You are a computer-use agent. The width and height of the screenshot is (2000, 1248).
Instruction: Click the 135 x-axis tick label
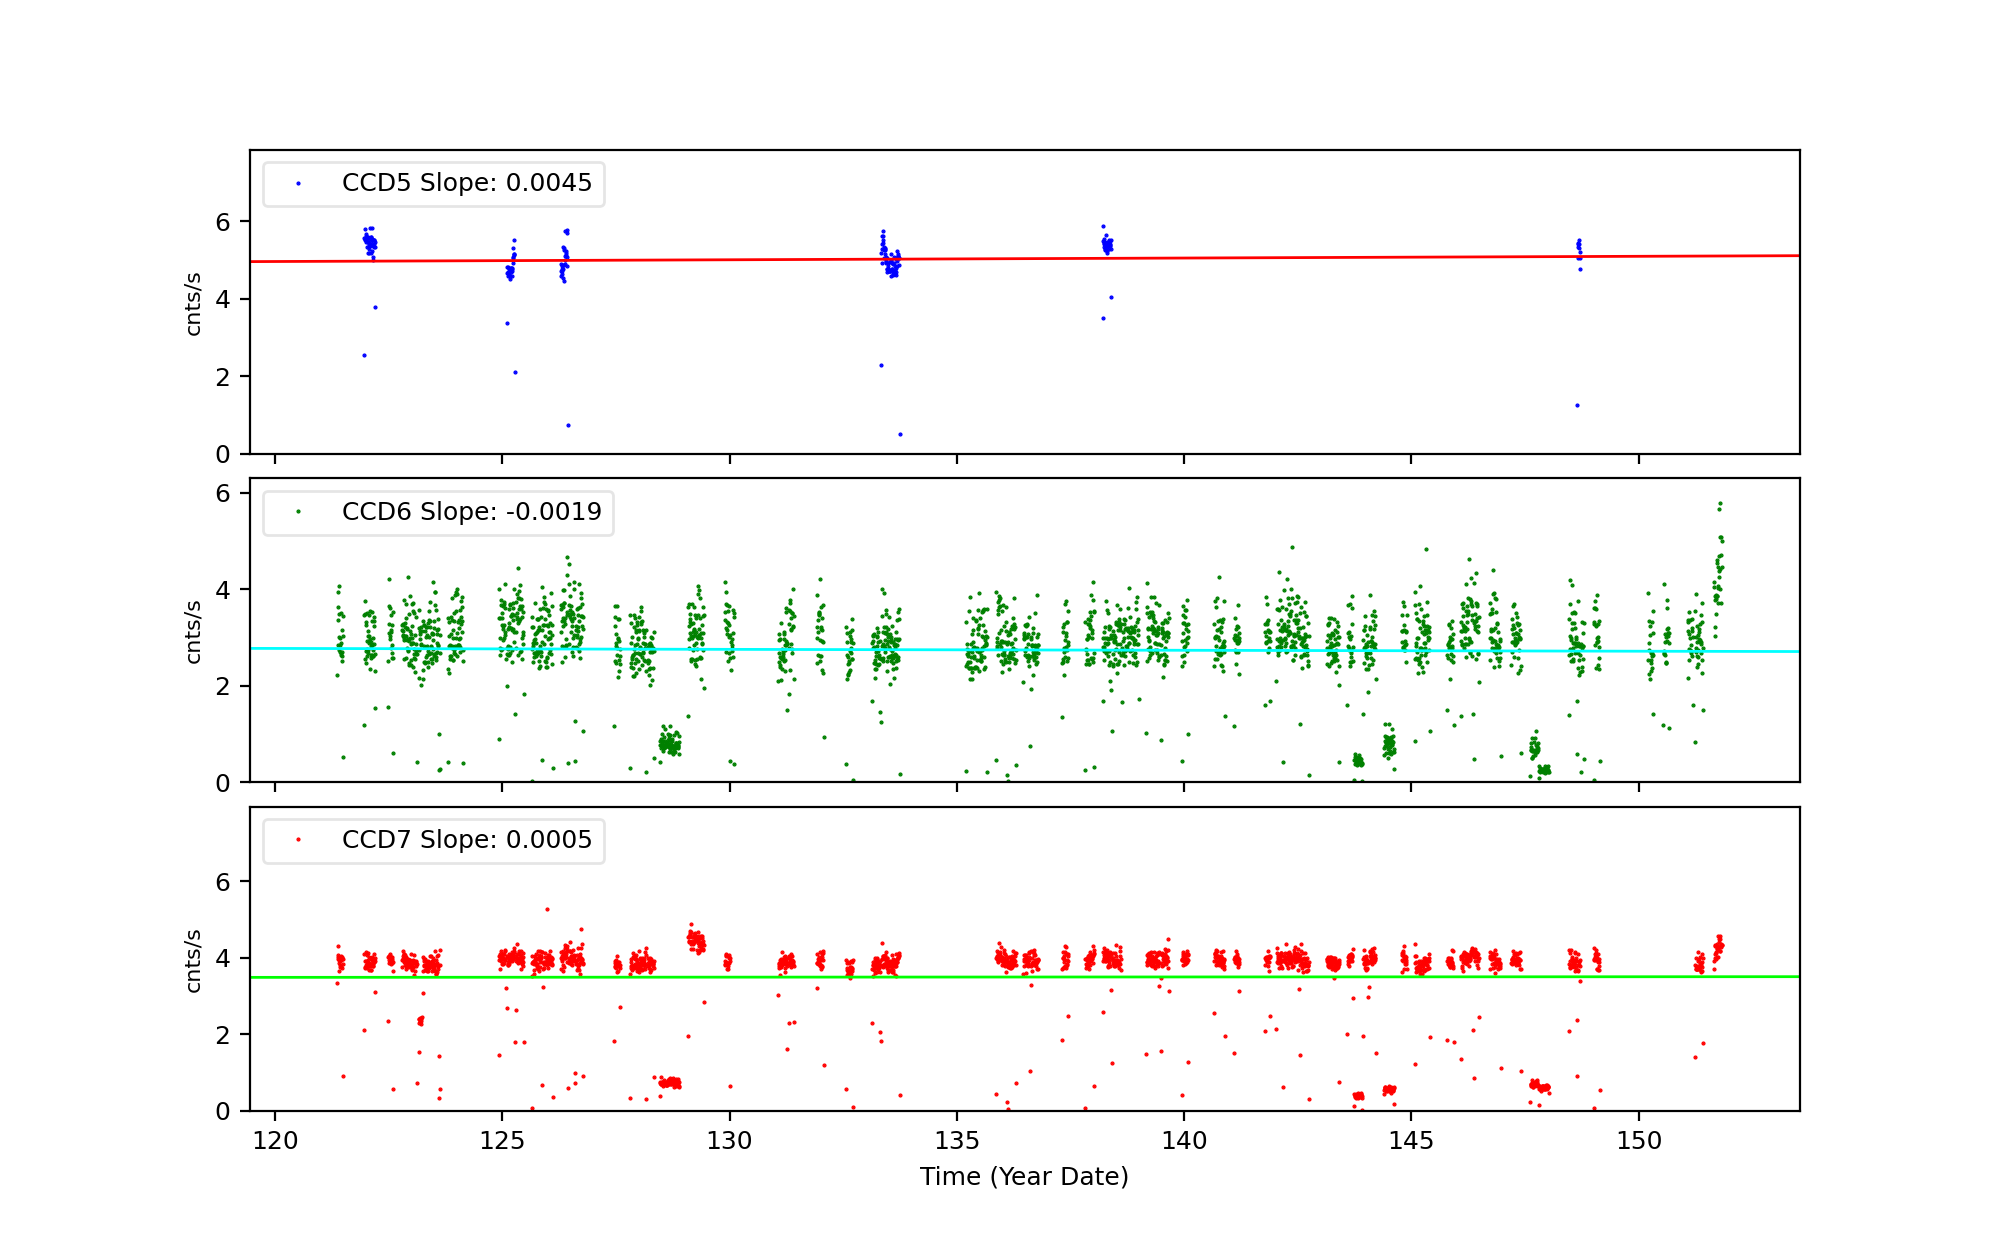pos(957,1141)
